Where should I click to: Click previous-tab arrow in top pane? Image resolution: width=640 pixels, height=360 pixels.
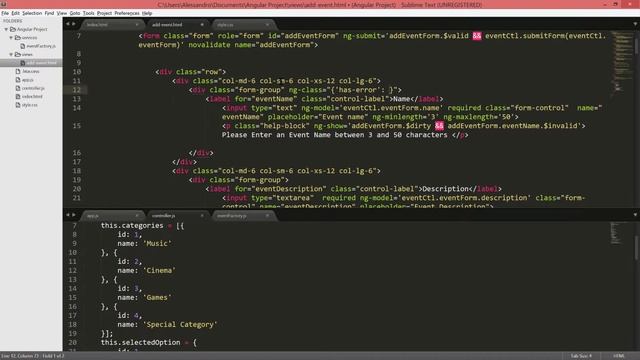tap(68, 24)
